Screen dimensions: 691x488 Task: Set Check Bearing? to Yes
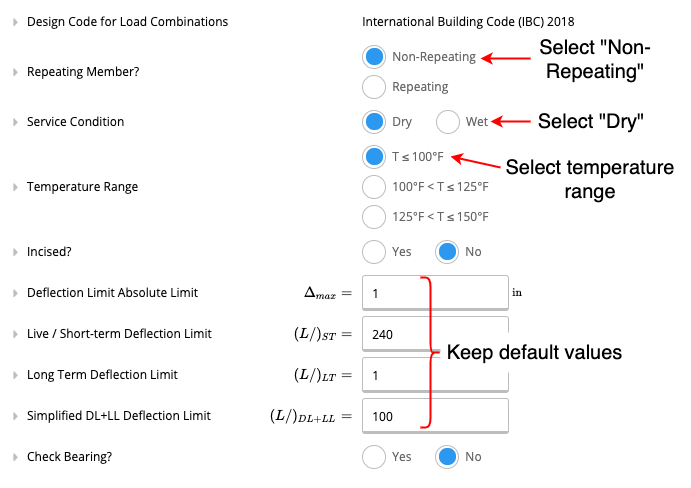(x=374, y=457)
